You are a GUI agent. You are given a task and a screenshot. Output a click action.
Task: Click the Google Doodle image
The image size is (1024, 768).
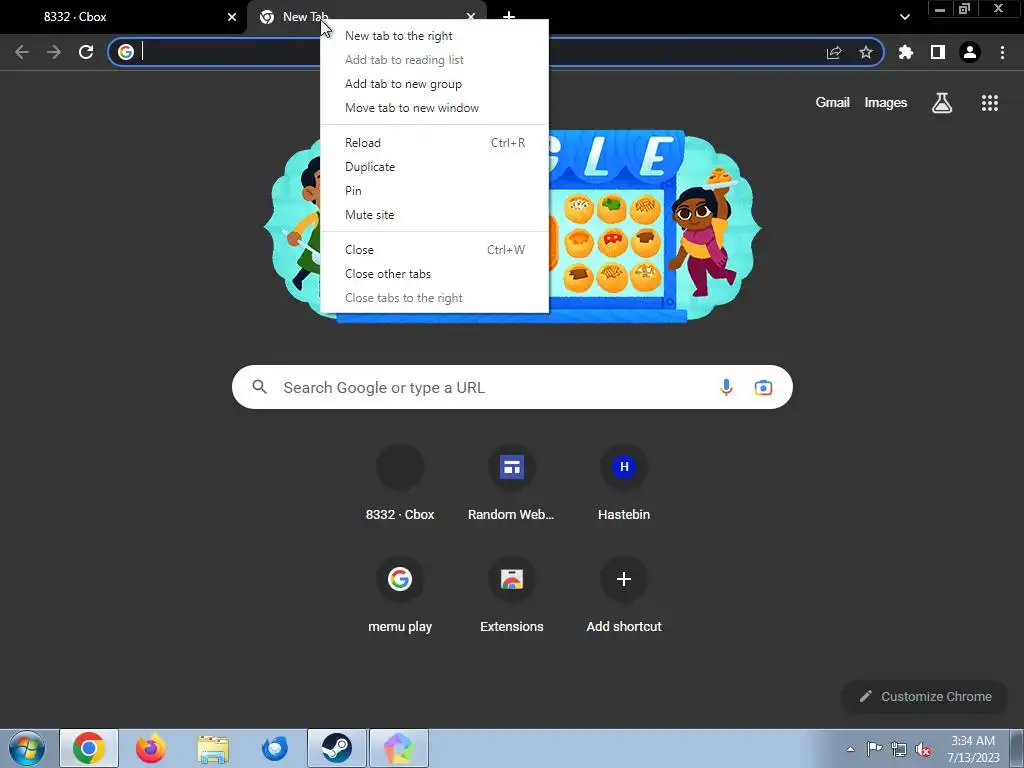click(513, 225)
